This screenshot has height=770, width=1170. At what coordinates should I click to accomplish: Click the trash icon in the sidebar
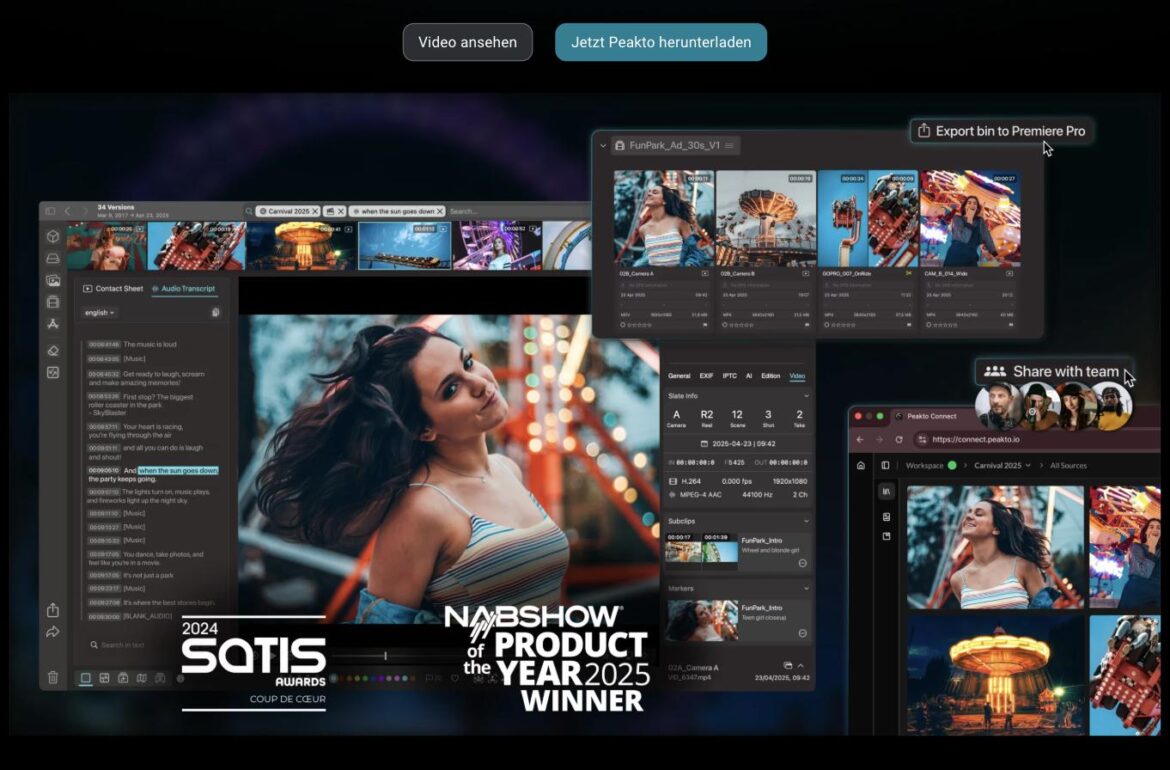pyautogui.click(x=53, y=677)
